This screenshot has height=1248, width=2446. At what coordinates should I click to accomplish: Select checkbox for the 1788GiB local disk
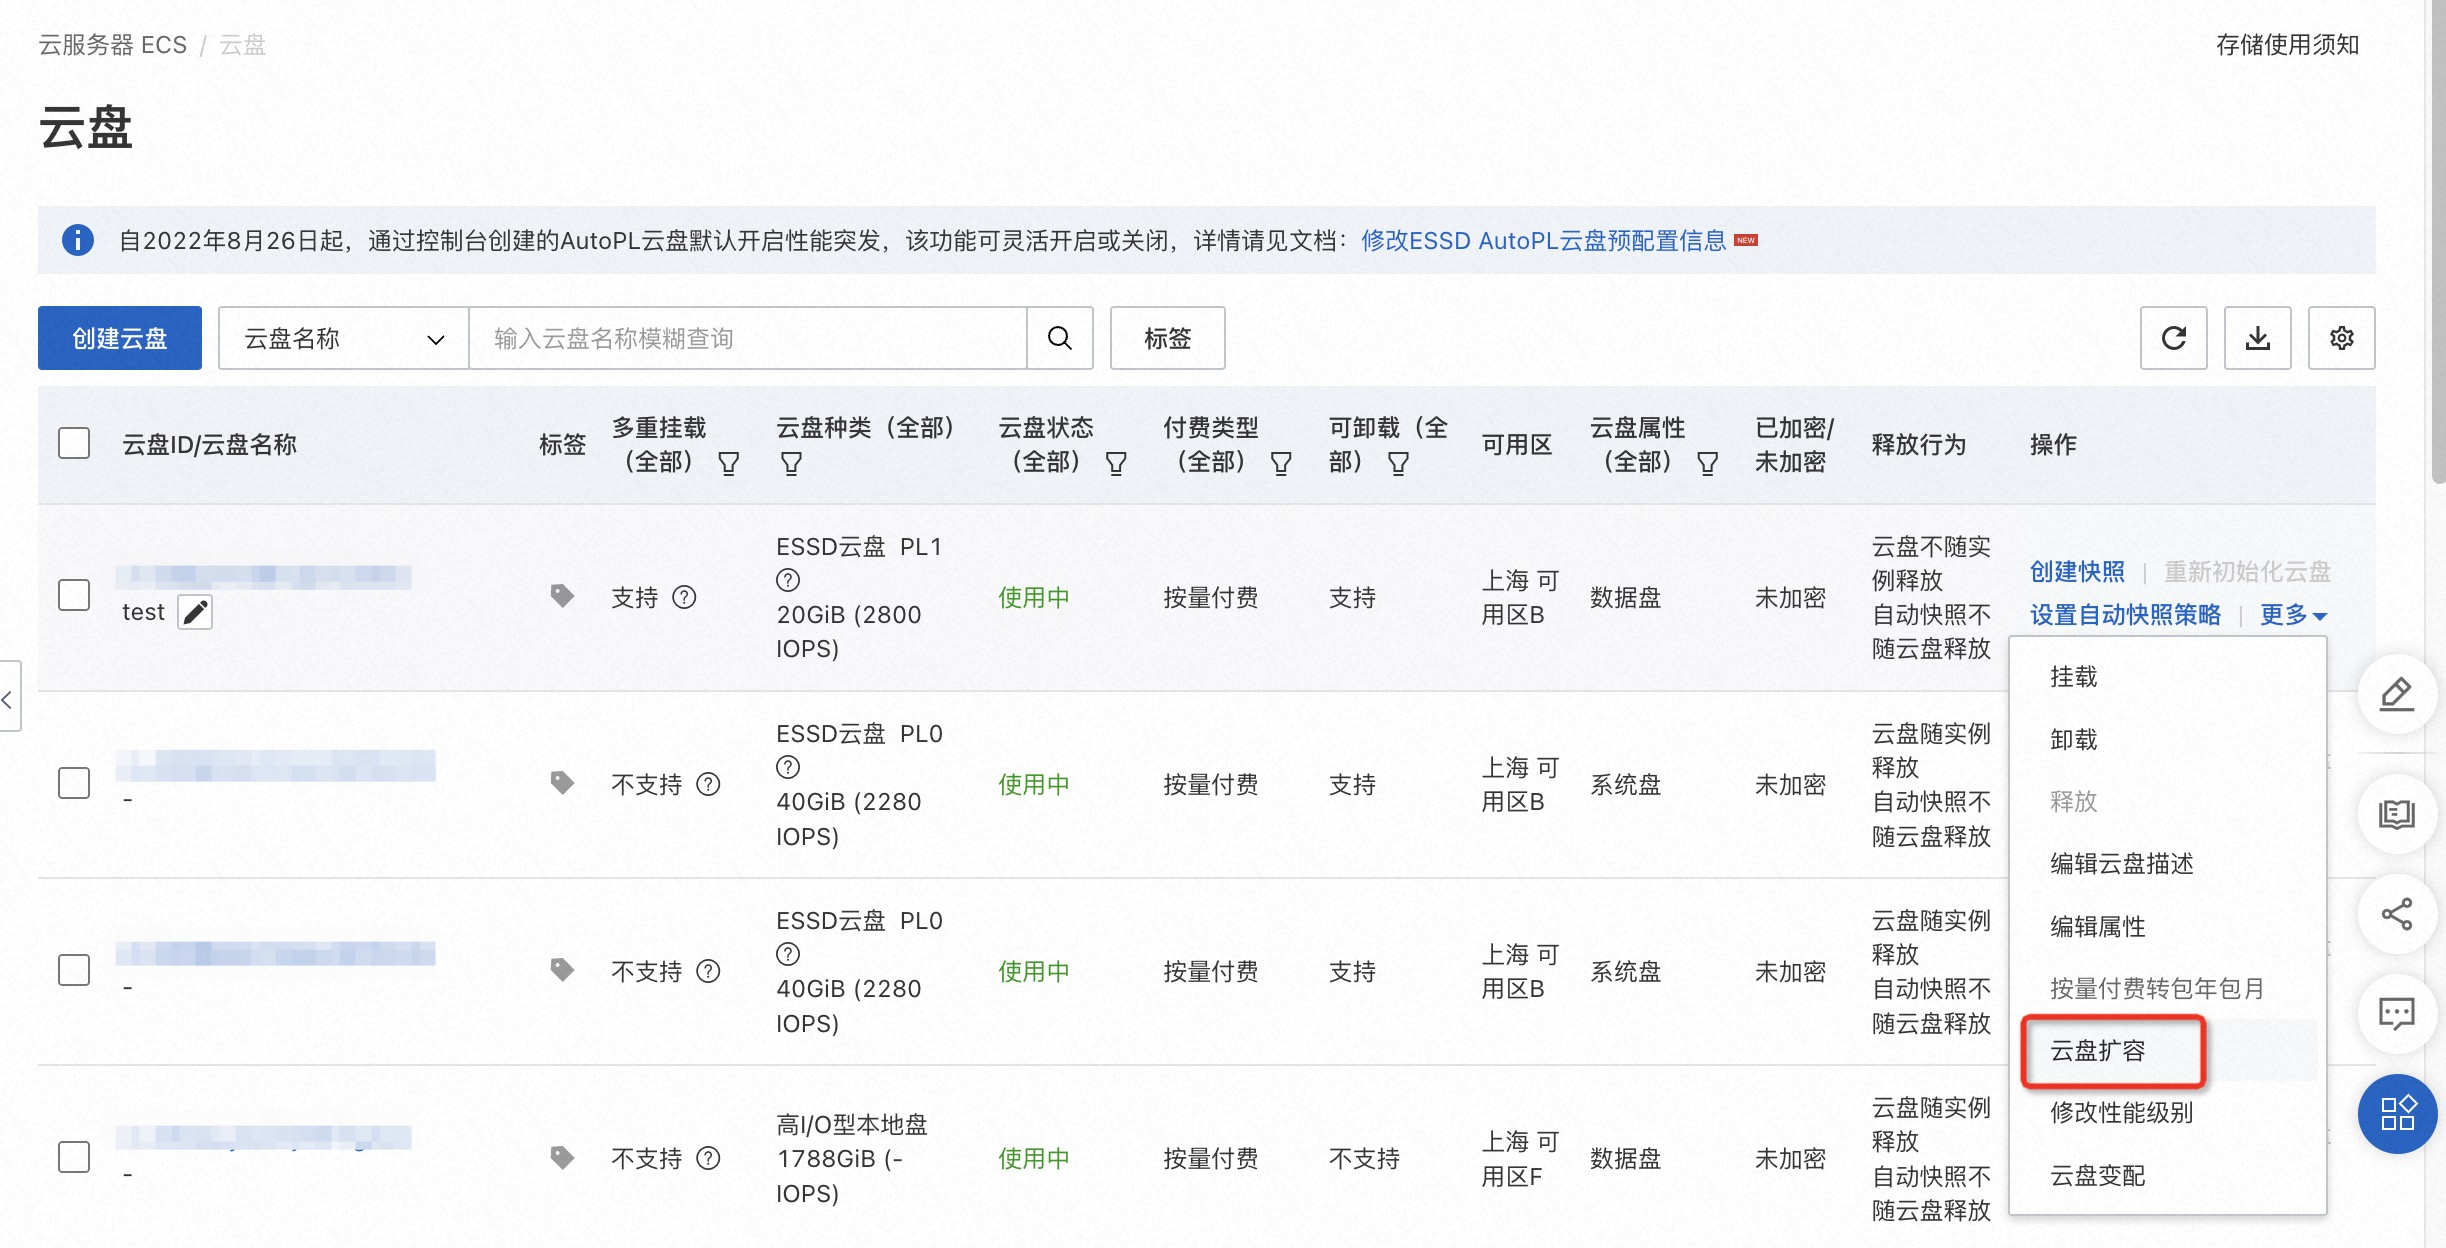[74, 1157]
